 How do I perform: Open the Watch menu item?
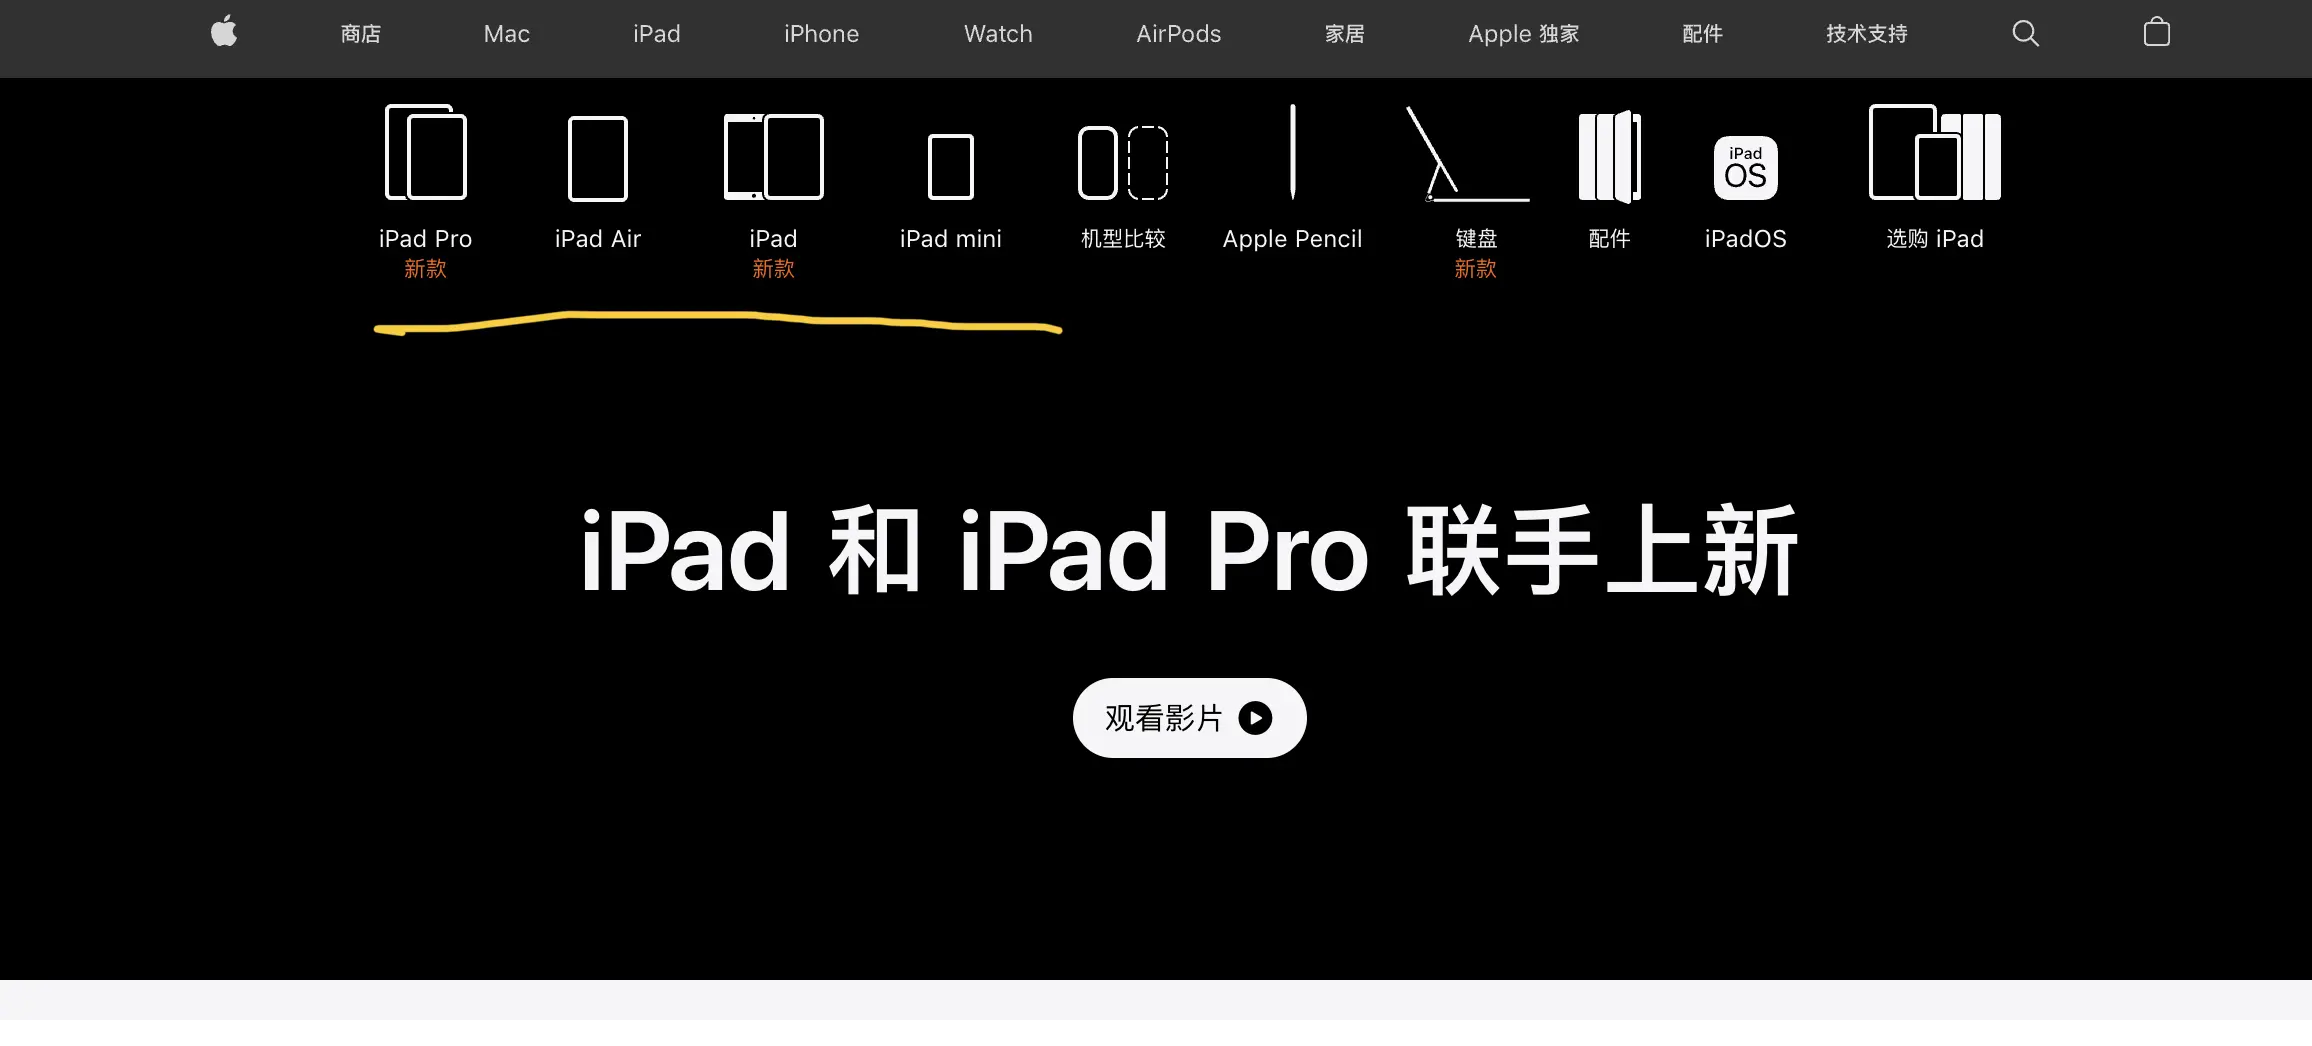tap(998, 34)
